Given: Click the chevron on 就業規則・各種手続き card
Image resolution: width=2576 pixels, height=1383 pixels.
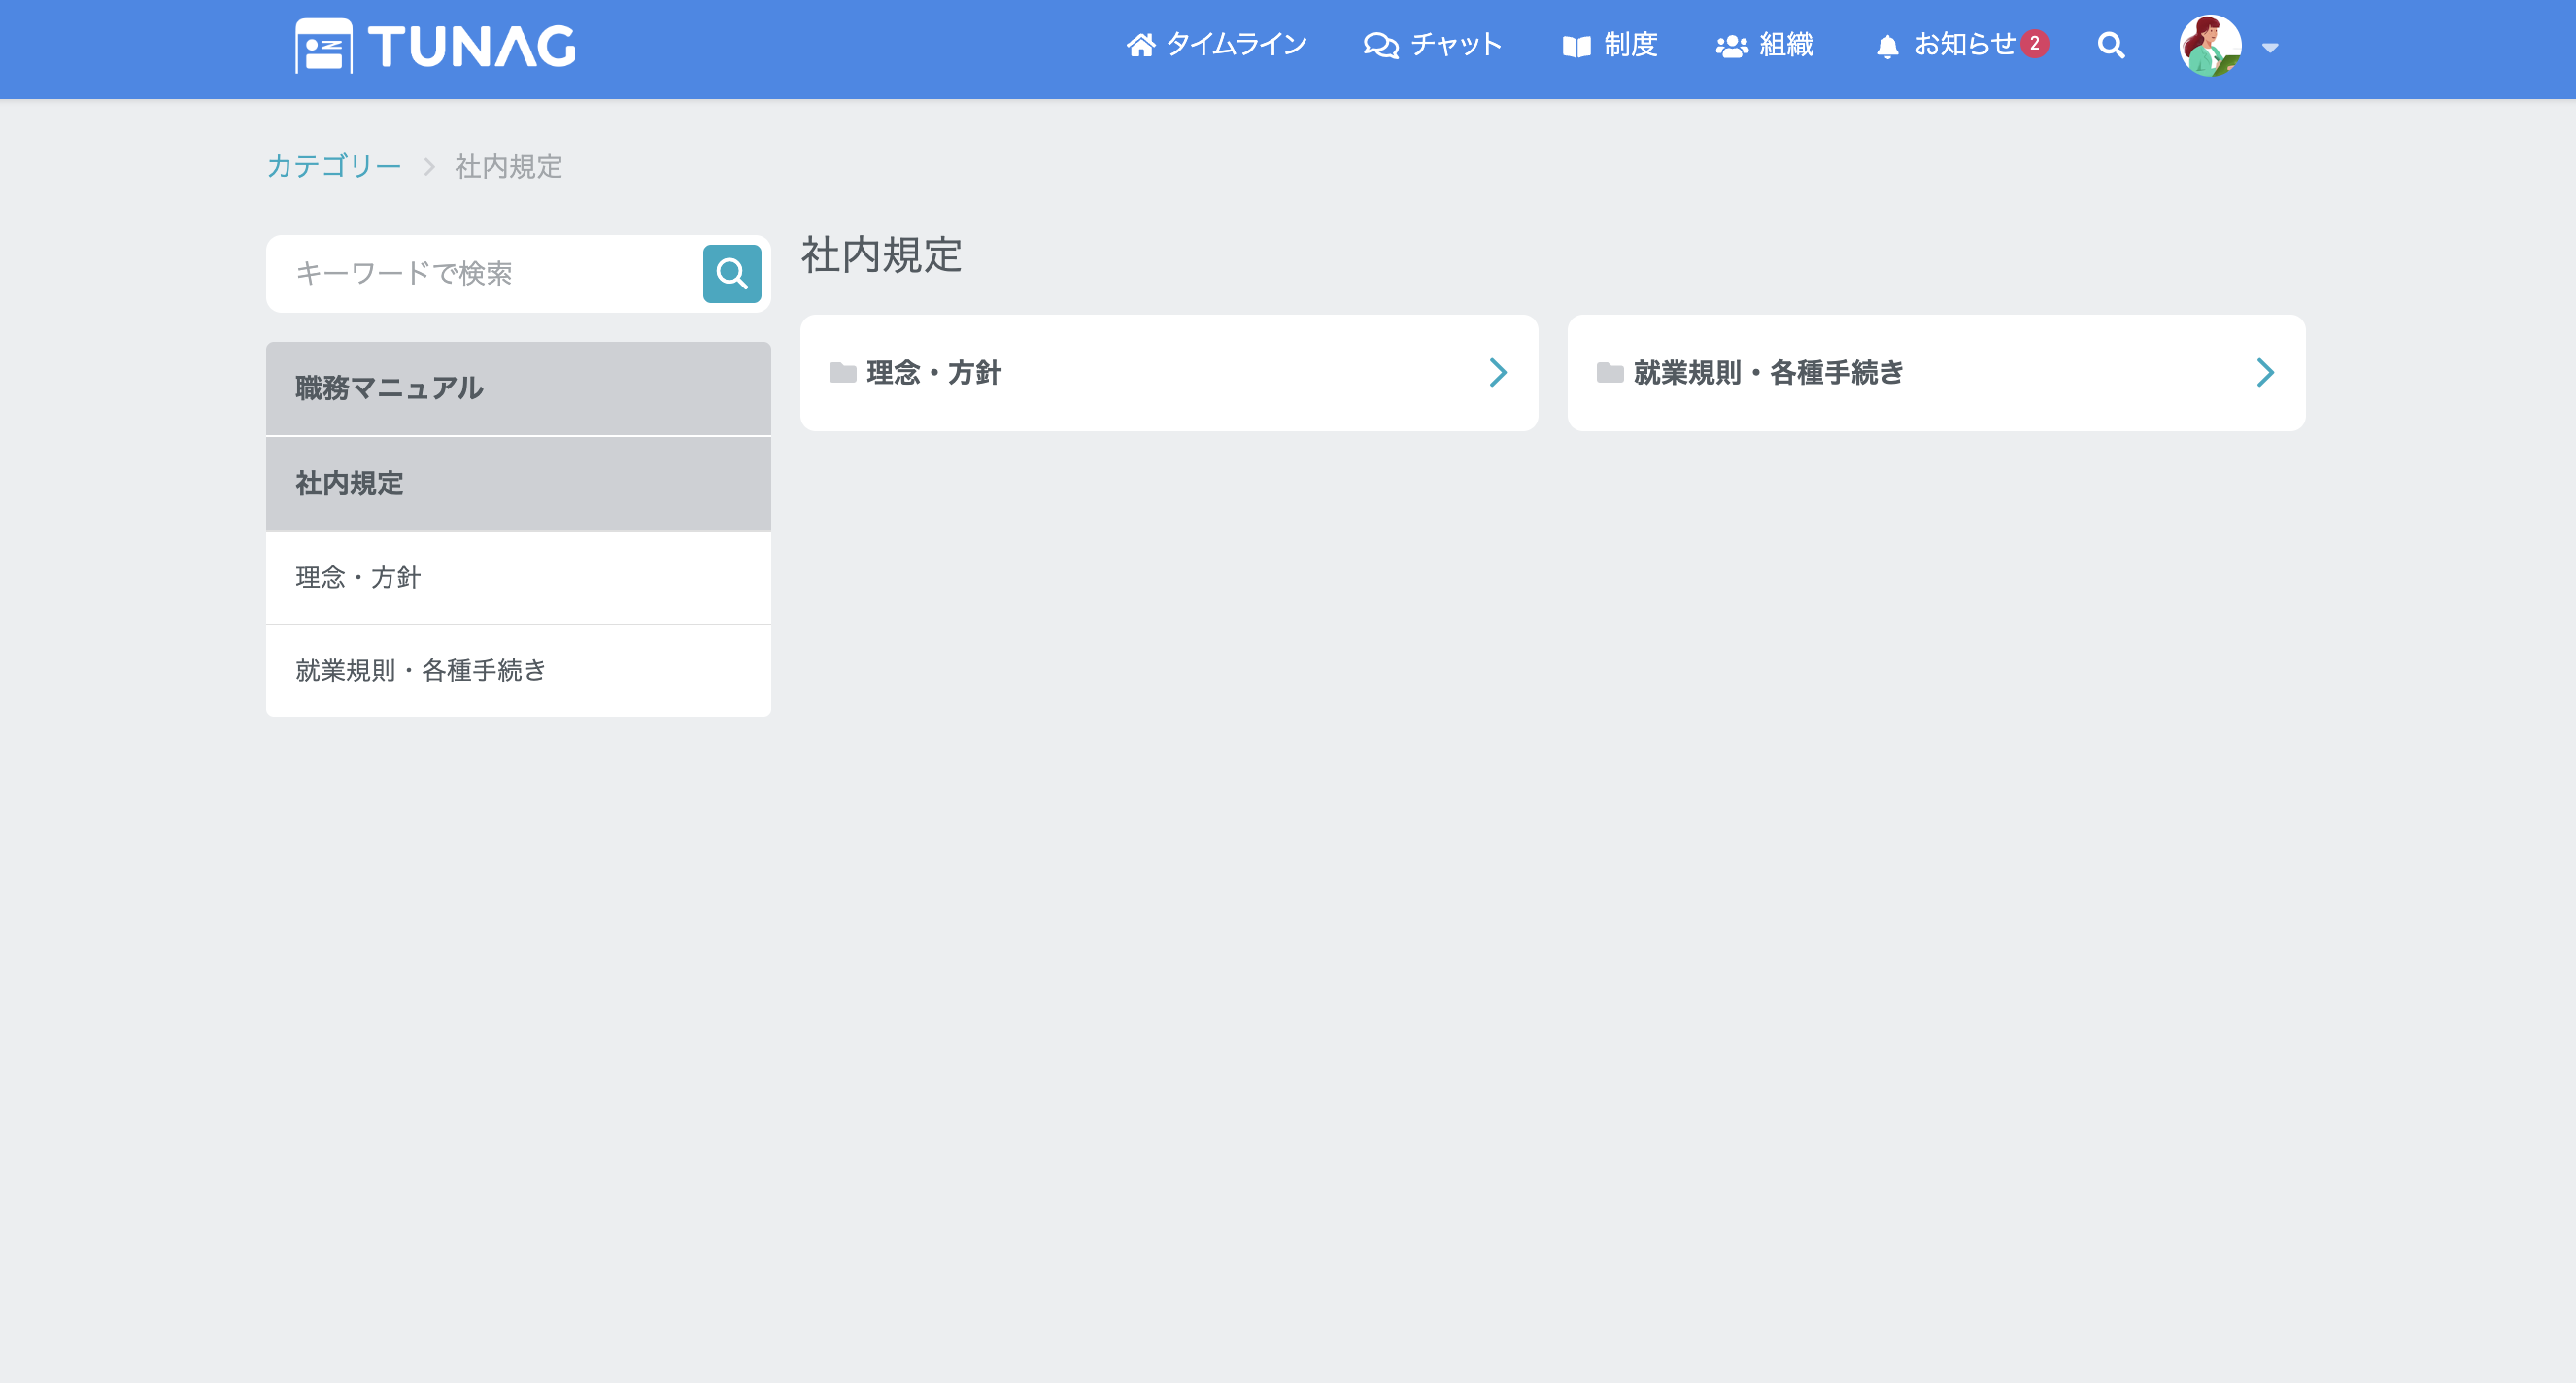Looking at the screenshot, I should coord(2265,373).
